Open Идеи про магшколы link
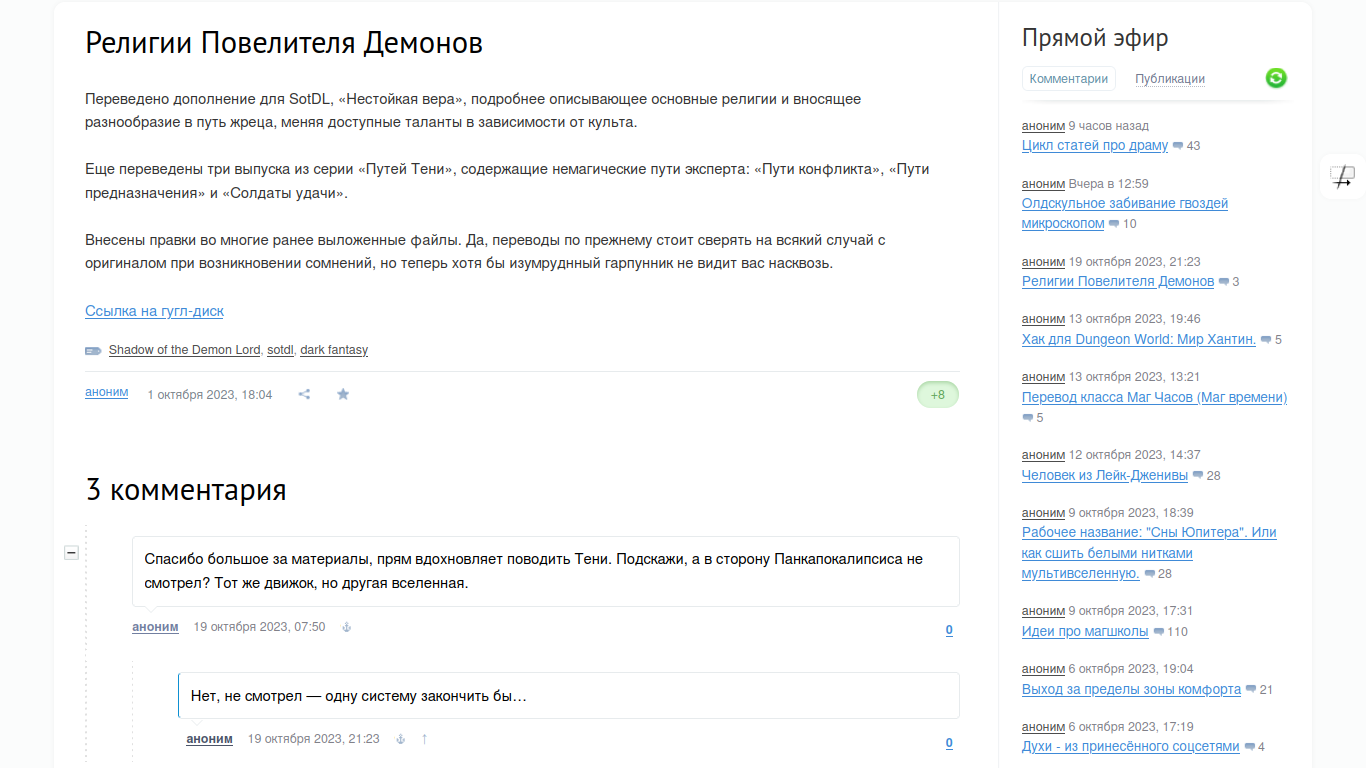1366x768 pixels. coord(1085,631)
